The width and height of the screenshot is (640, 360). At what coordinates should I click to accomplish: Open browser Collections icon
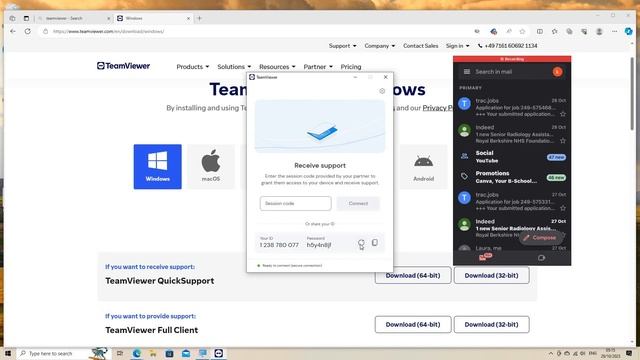[569, 31]
